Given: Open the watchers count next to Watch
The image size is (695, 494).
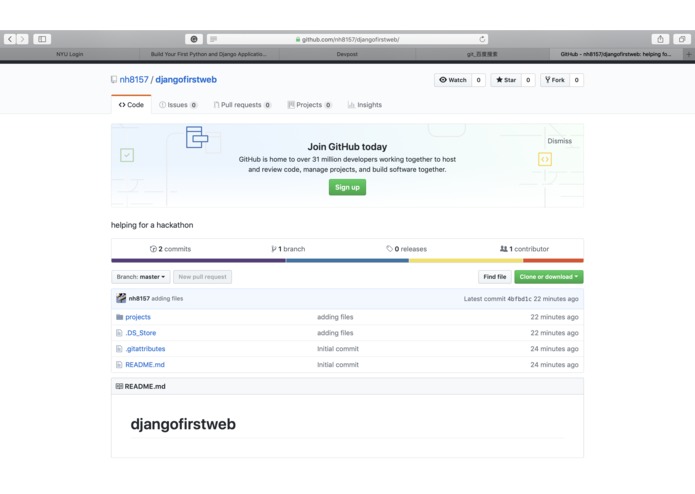Looking at the screenshot, I should tap(478, 80).
